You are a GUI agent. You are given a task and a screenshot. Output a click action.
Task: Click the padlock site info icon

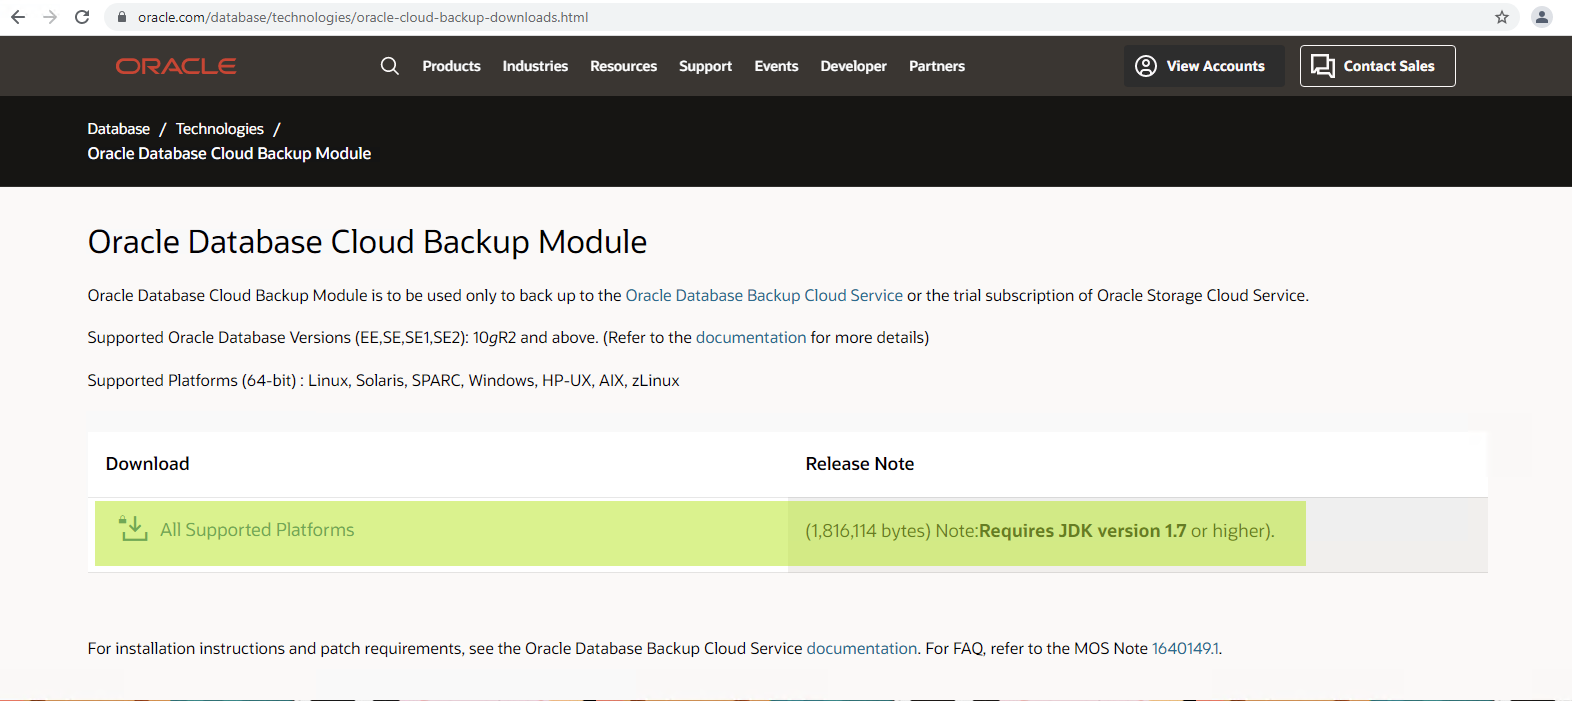click(121, 17)
